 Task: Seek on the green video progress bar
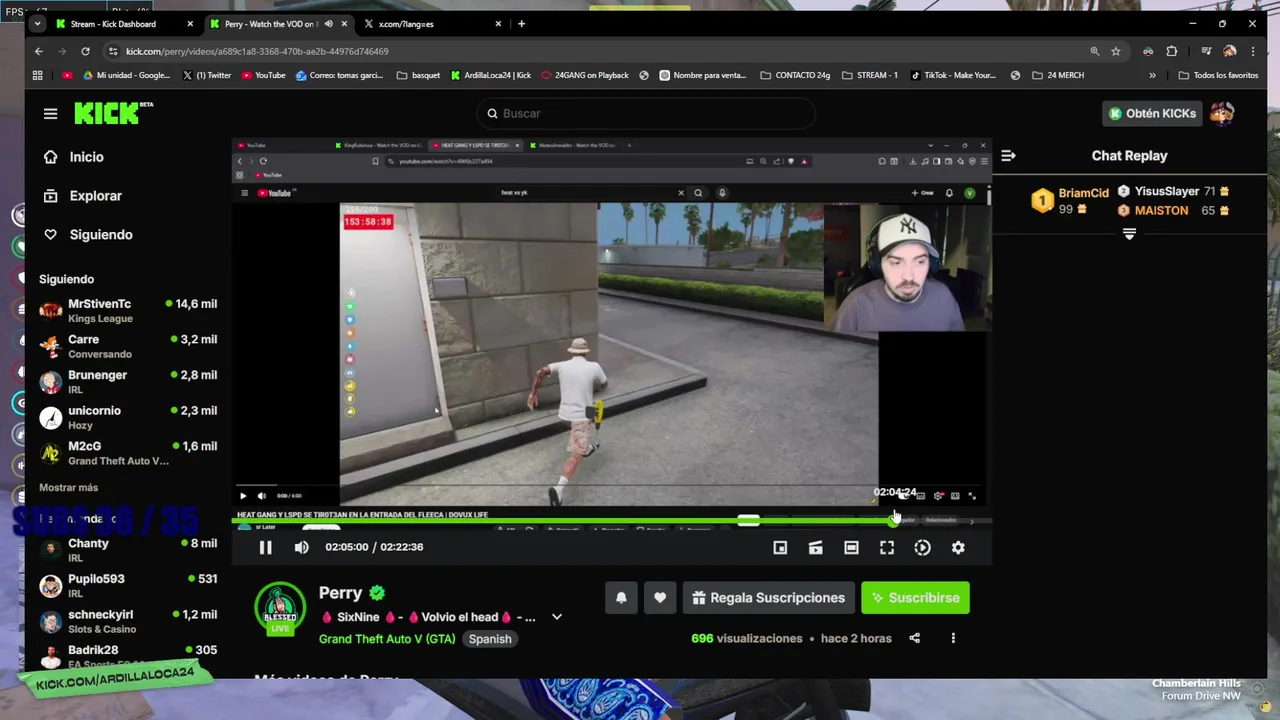pyautogui.click(x=611, y=521)
